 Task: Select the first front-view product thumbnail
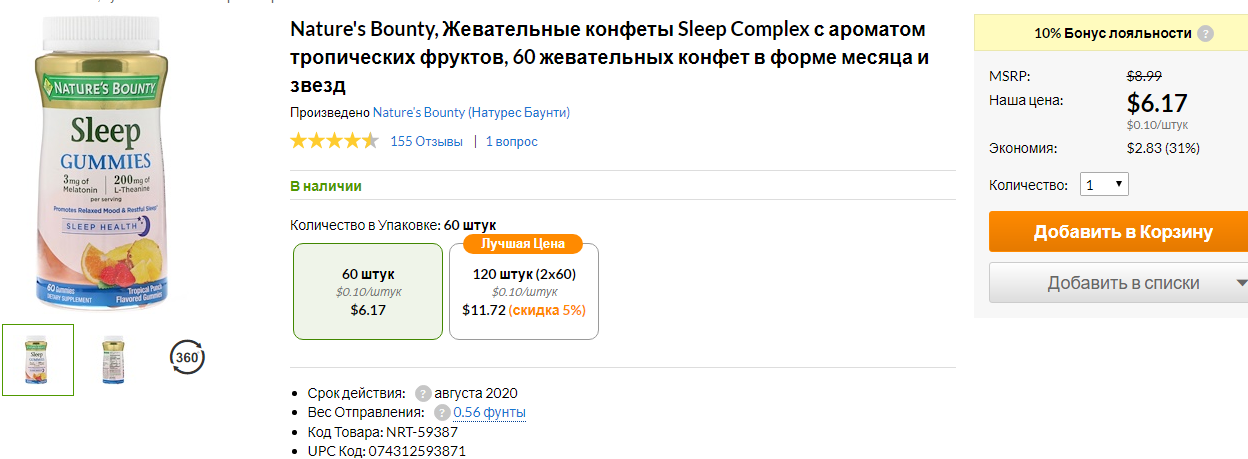[x=37, y=360]
